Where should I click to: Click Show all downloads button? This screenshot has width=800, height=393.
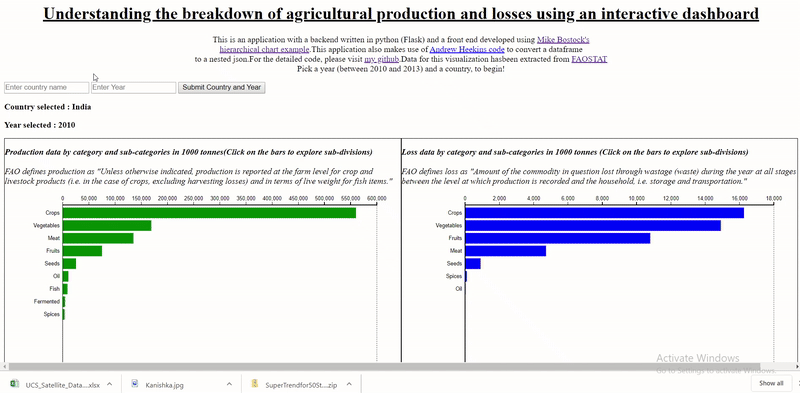click(x=771, y=383)
